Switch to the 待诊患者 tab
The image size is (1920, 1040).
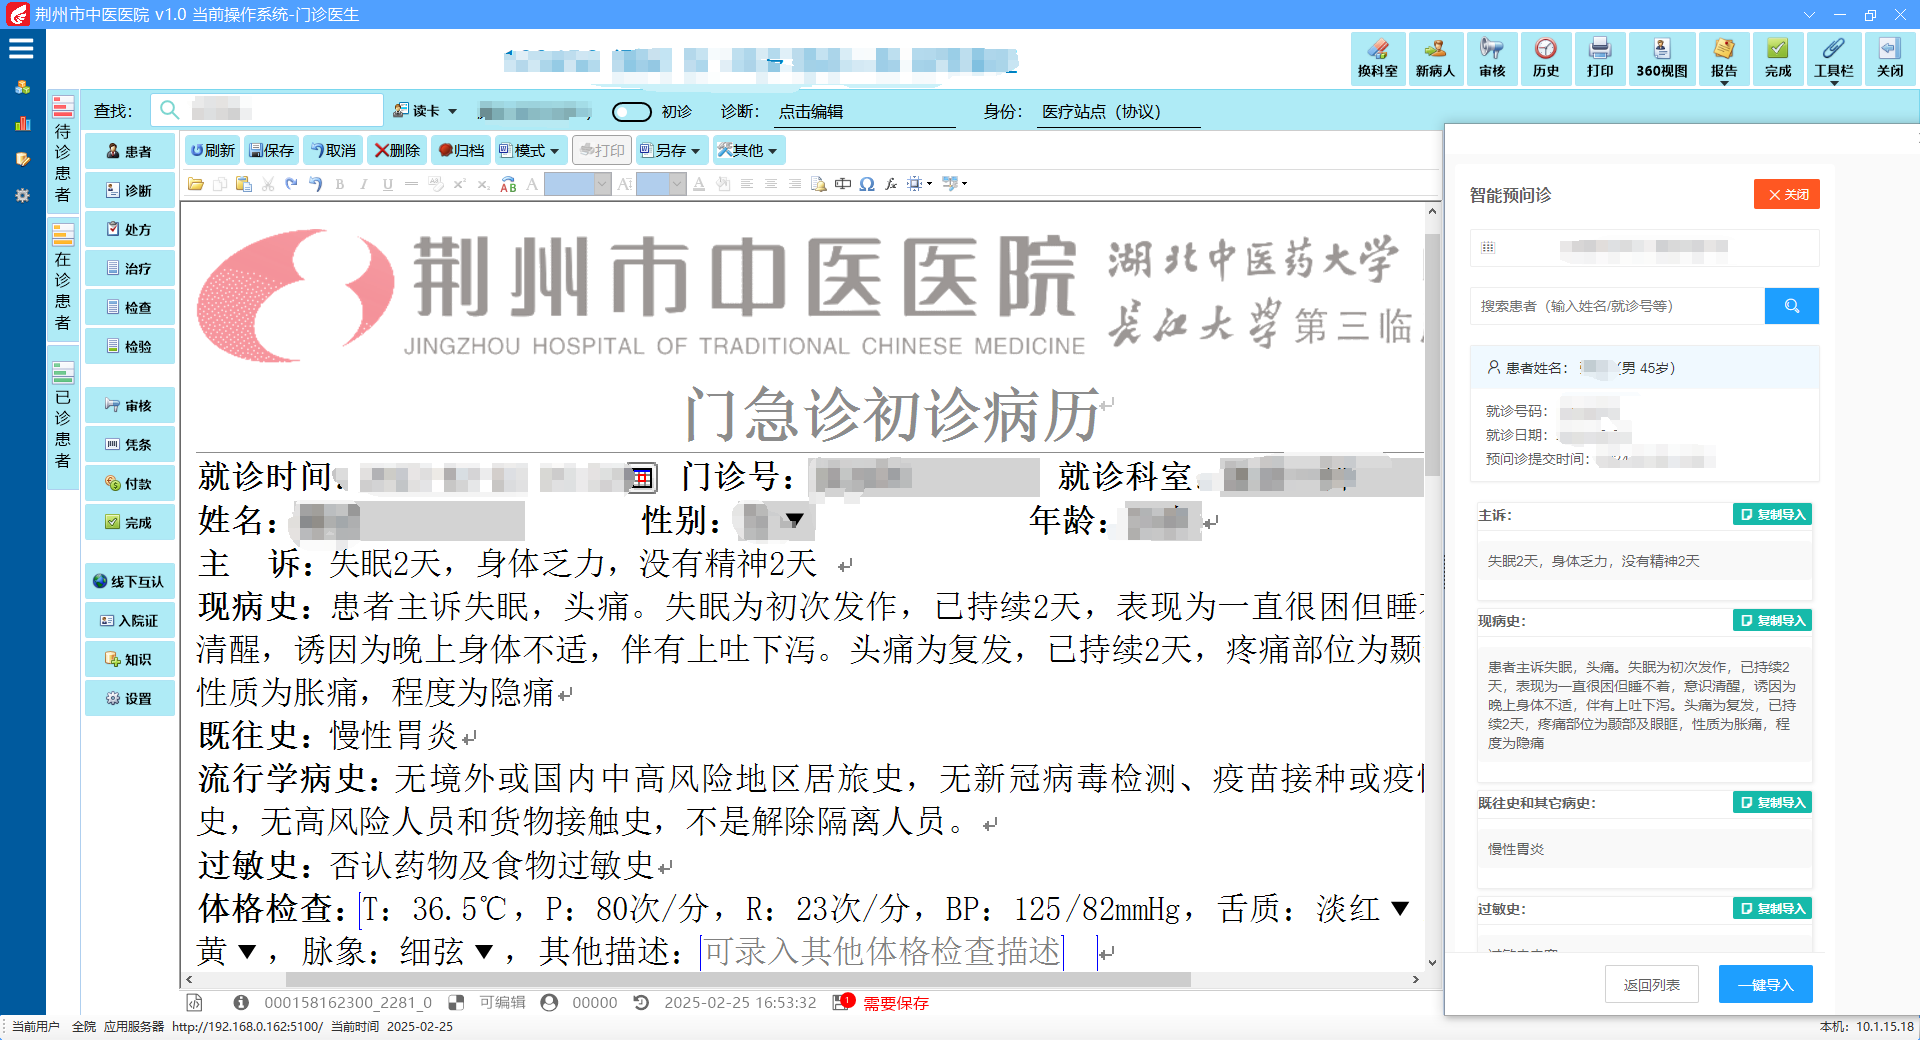tap(63, 150)
